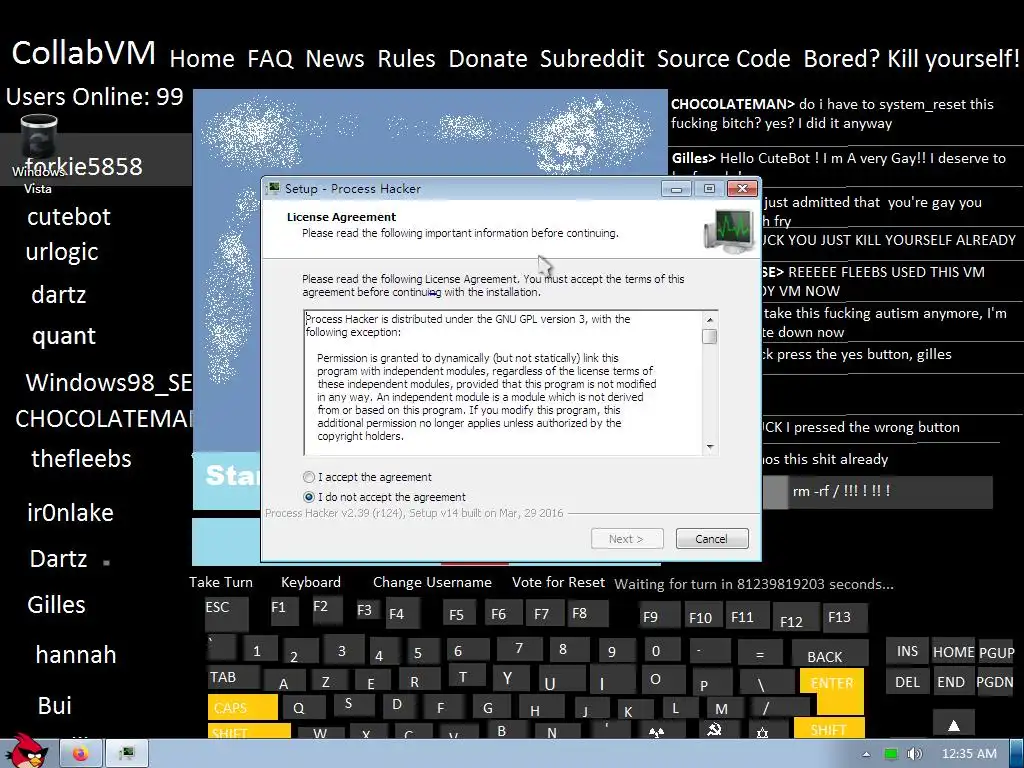Click the F1 key on virtual keyboard

click(x=283, y=610)
